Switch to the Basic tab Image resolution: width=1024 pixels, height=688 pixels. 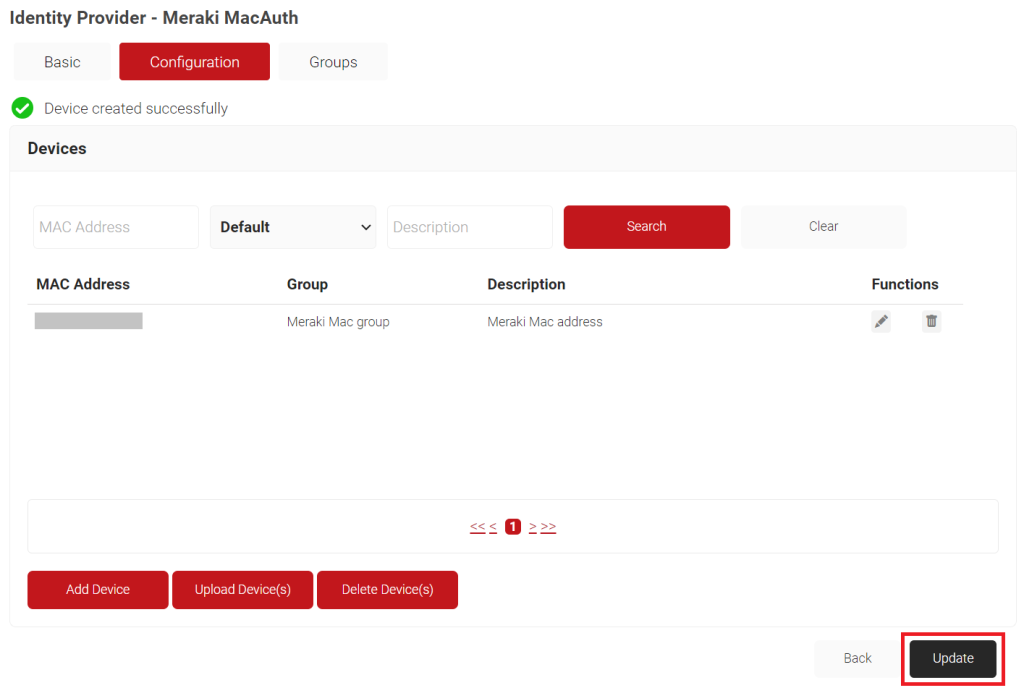pyautogui.click(x=62, y=61)
